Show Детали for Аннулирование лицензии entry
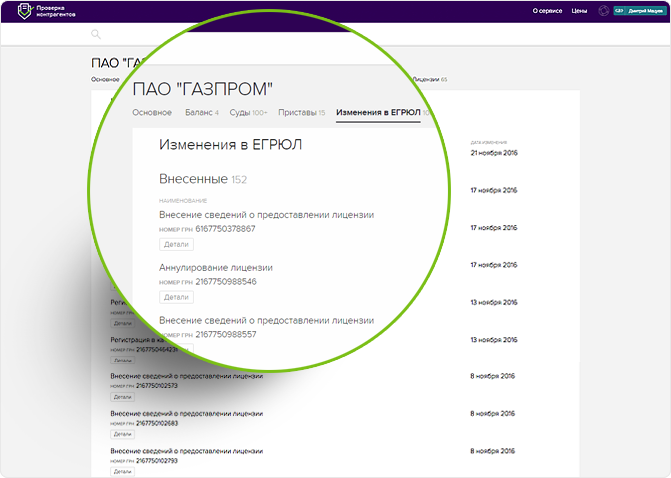 pos(176,297)
